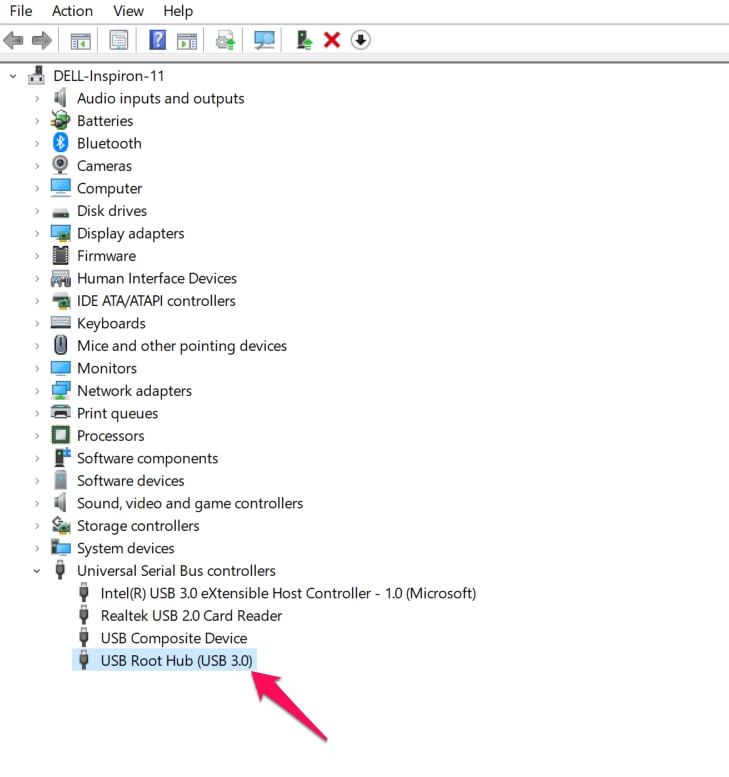The height and width of the screenshot is (777, 729).
Task: Click the Forward arrow toolbar icon
Action: click(42, 40)
